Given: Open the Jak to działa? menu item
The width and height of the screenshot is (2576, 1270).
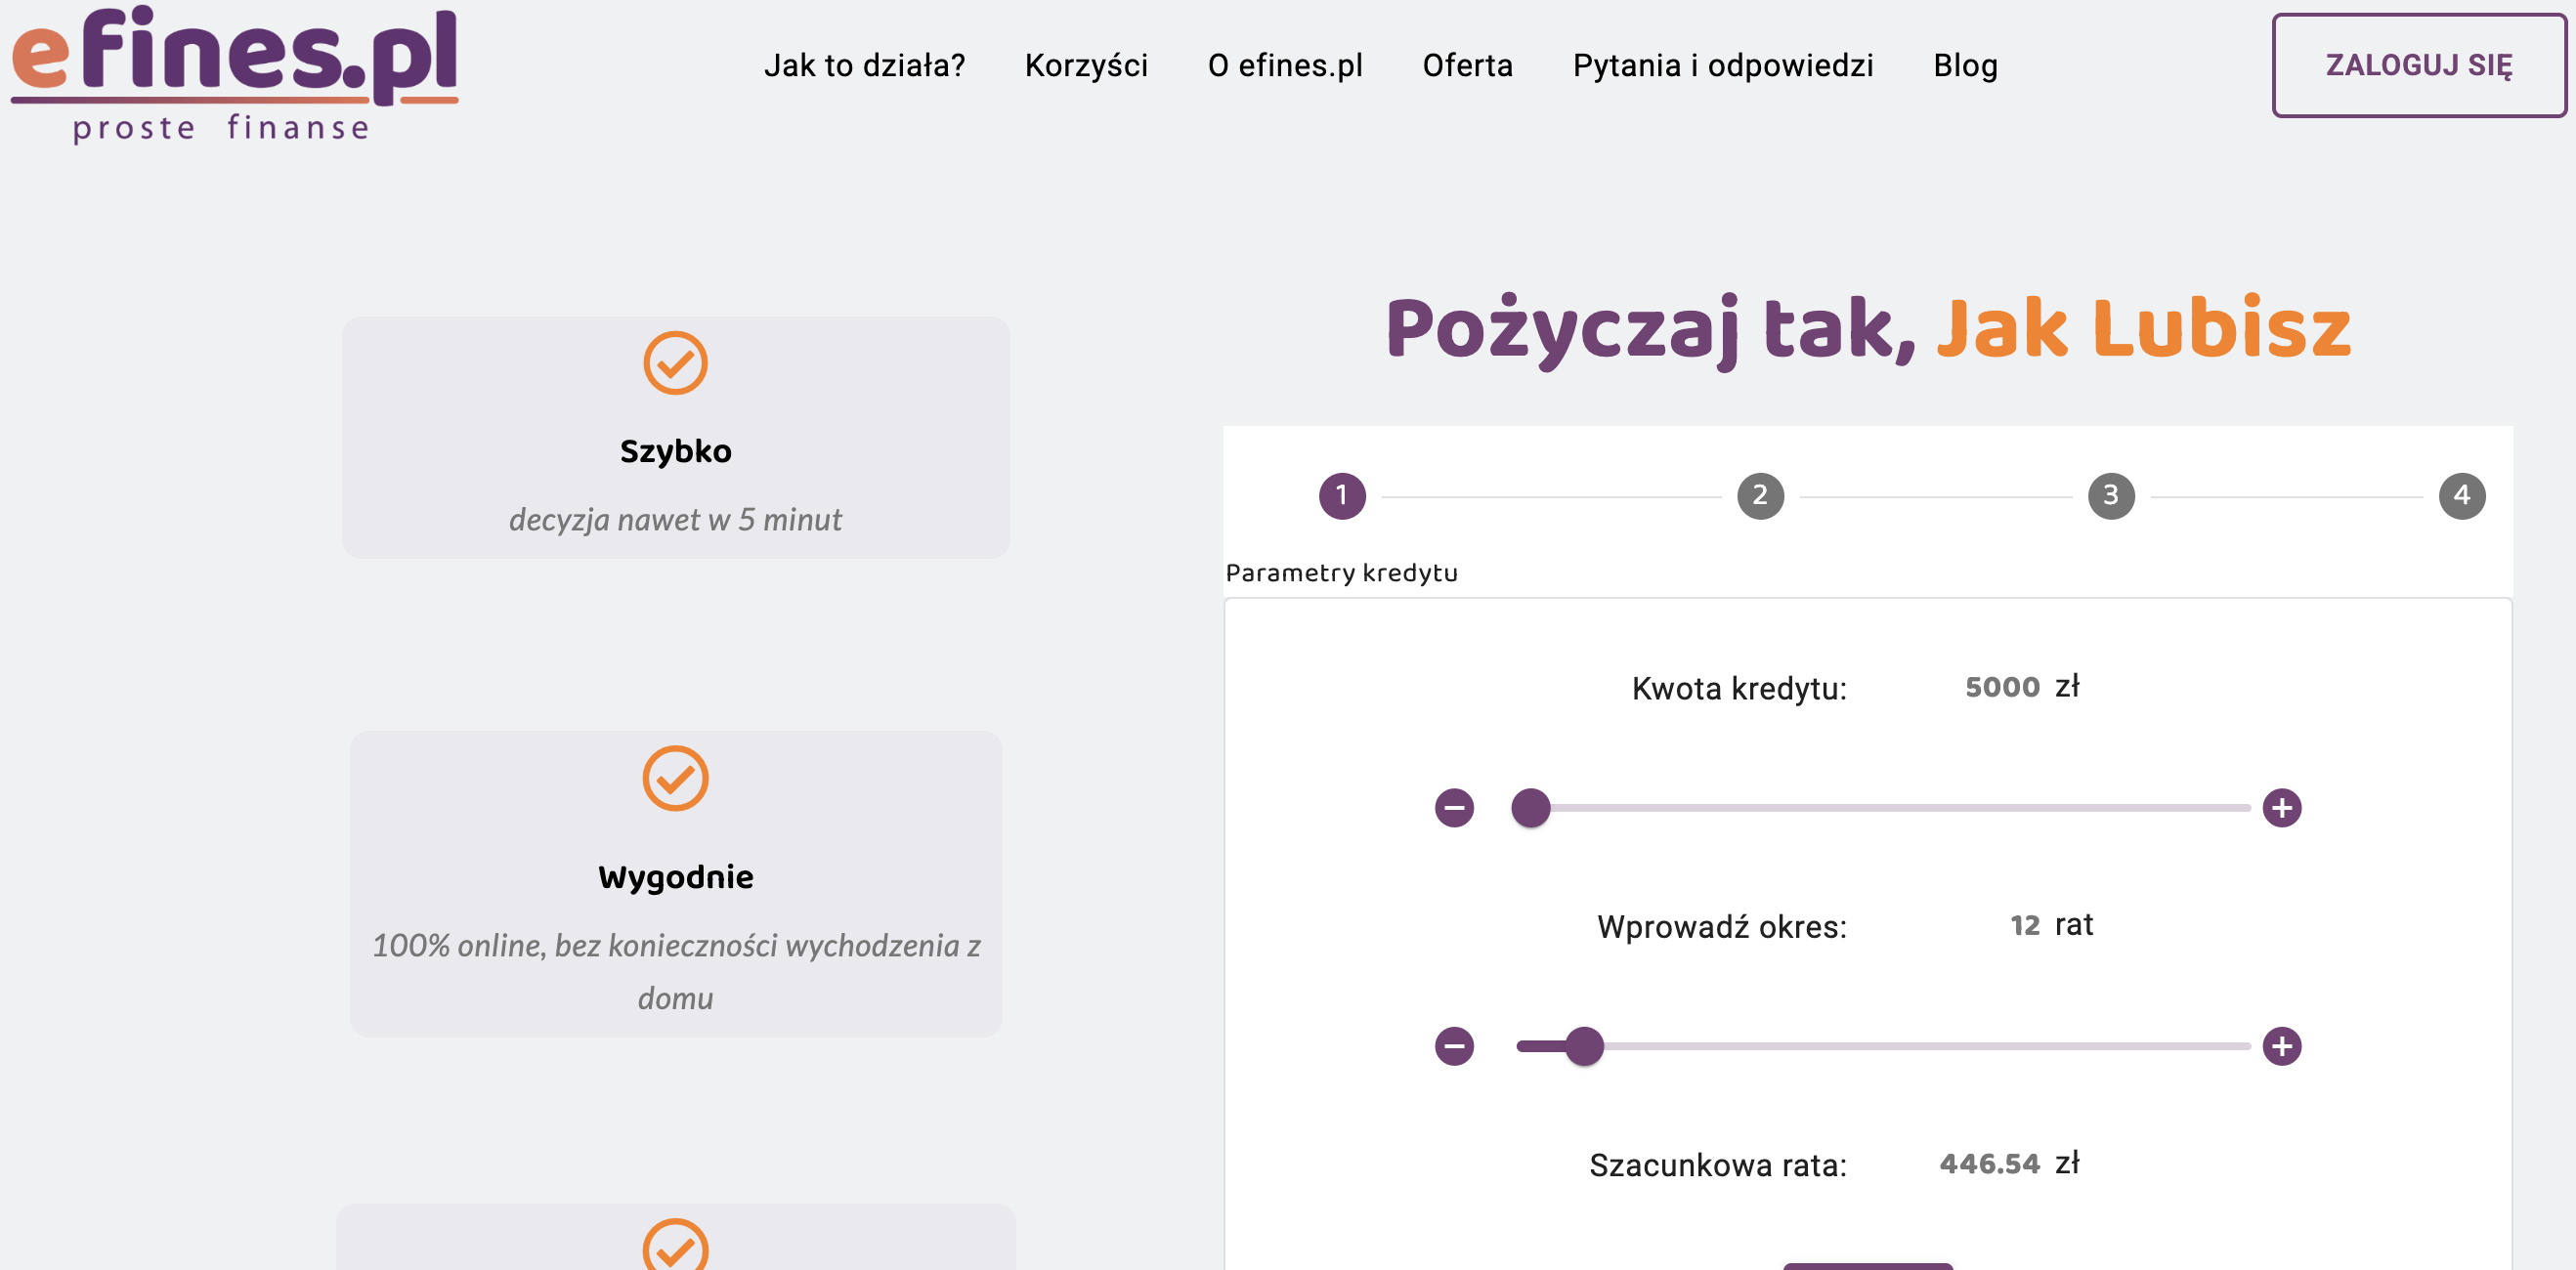Looking at the screenshot, I should click(x=864, y=66).
